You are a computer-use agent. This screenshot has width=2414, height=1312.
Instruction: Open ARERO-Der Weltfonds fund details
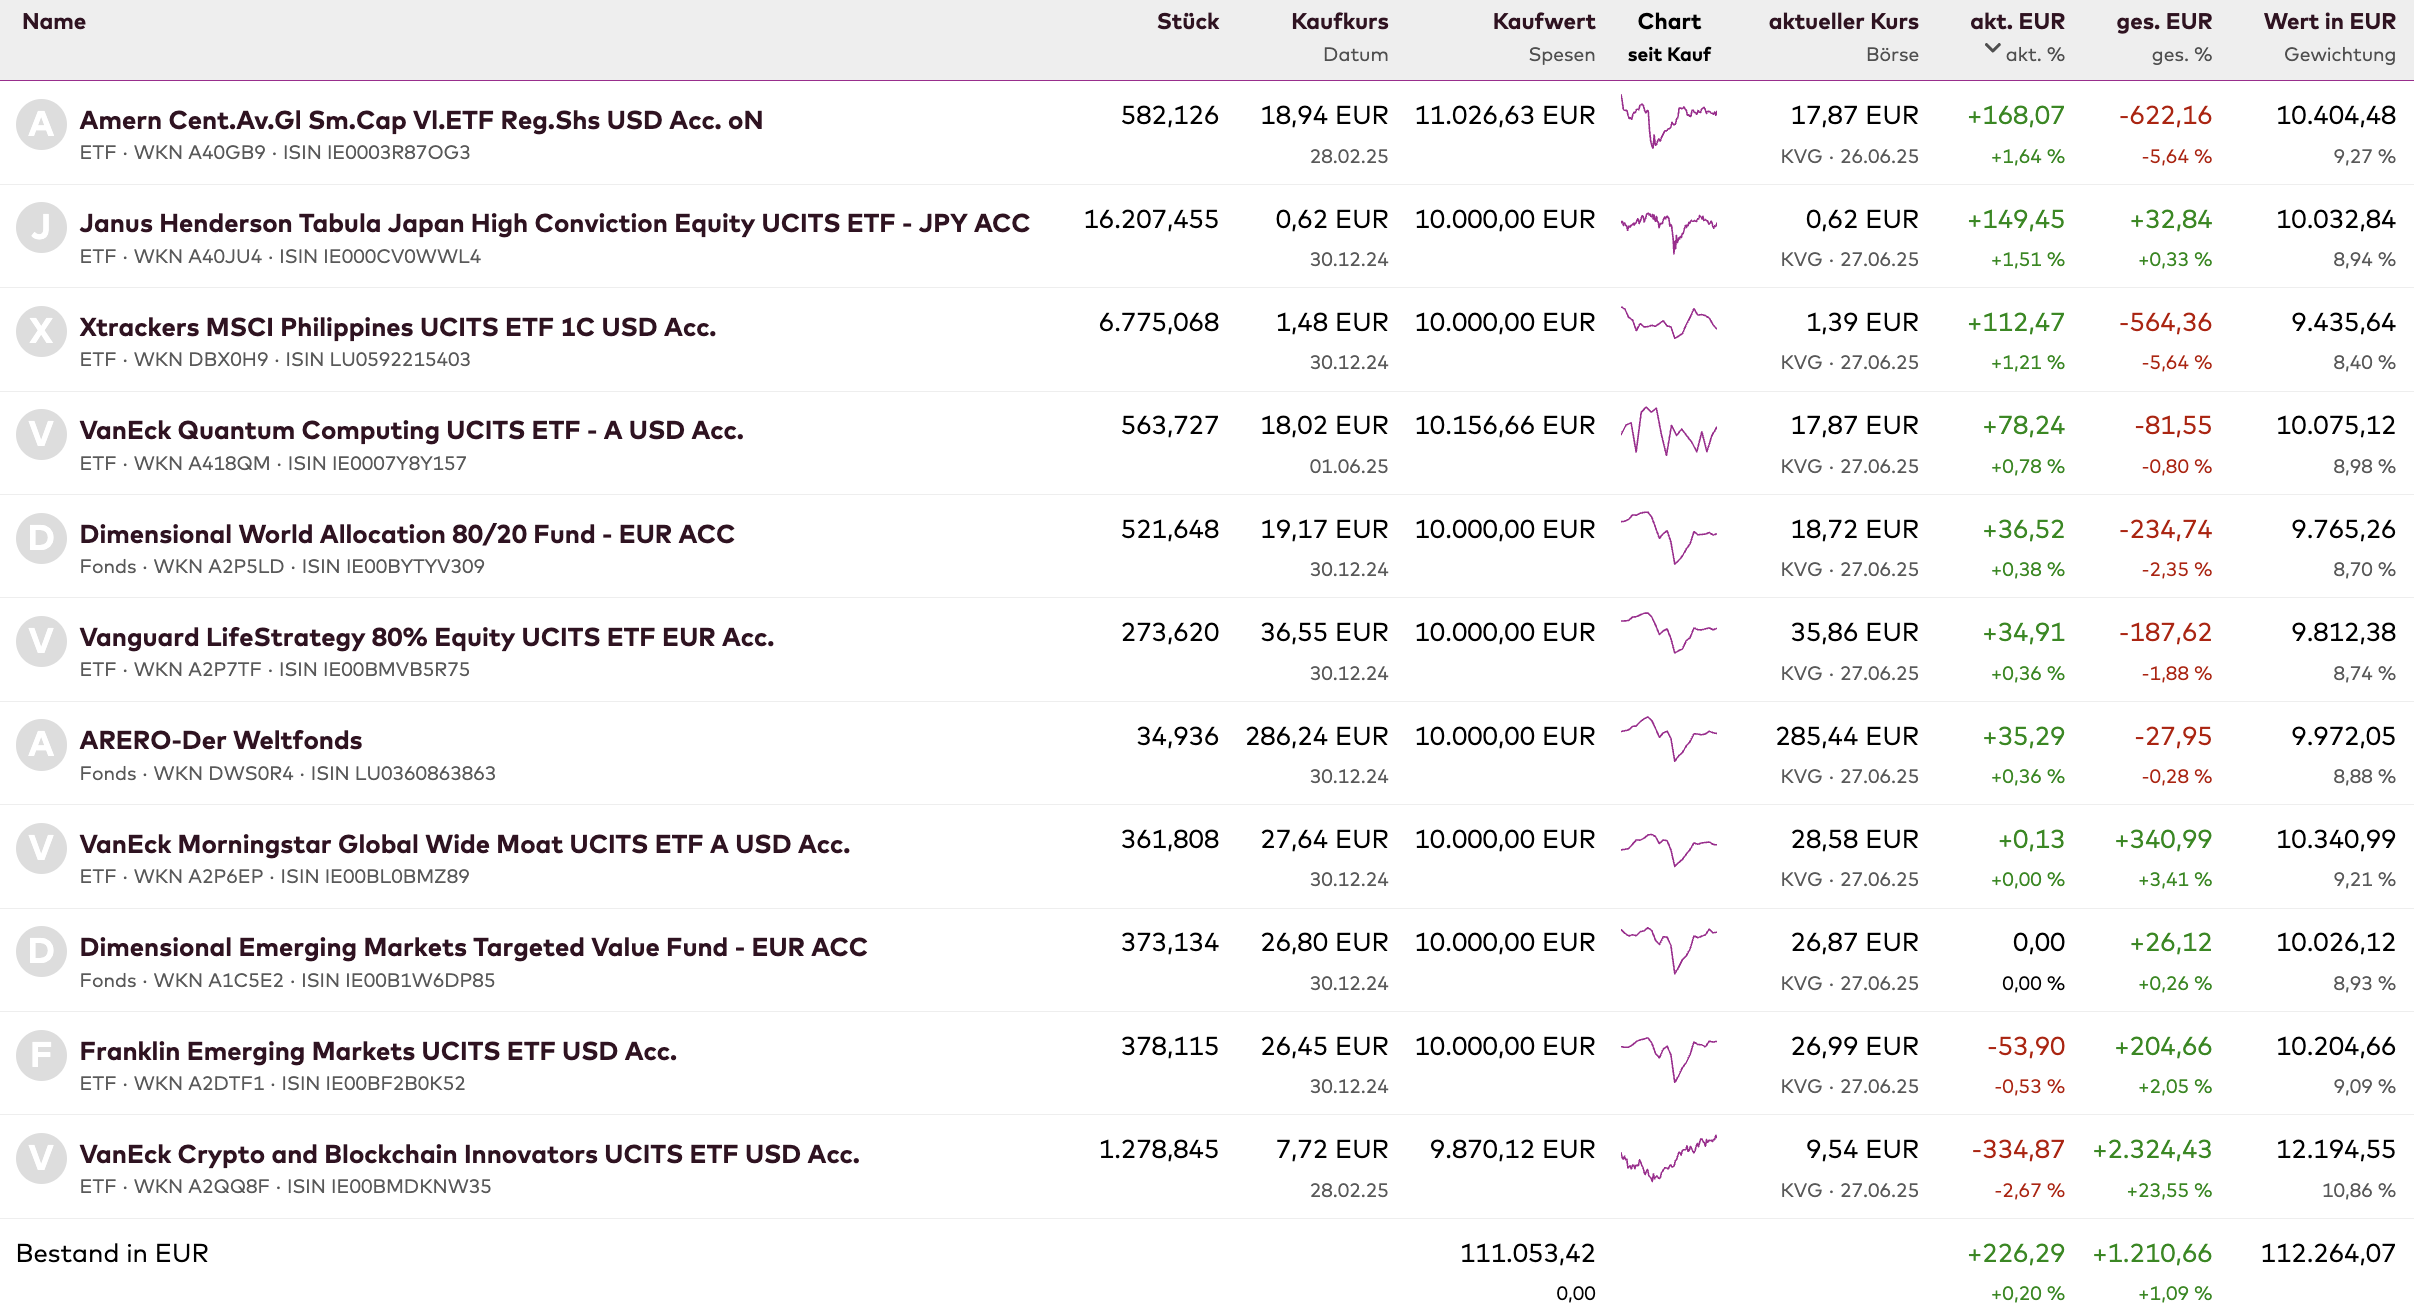click(x=221, y=740)
